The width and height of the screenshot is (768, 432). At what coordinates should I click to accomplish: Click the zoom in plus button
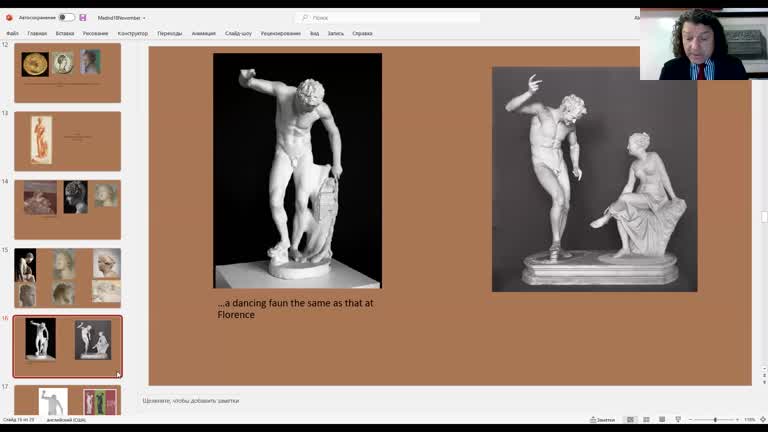coord(737,420)
